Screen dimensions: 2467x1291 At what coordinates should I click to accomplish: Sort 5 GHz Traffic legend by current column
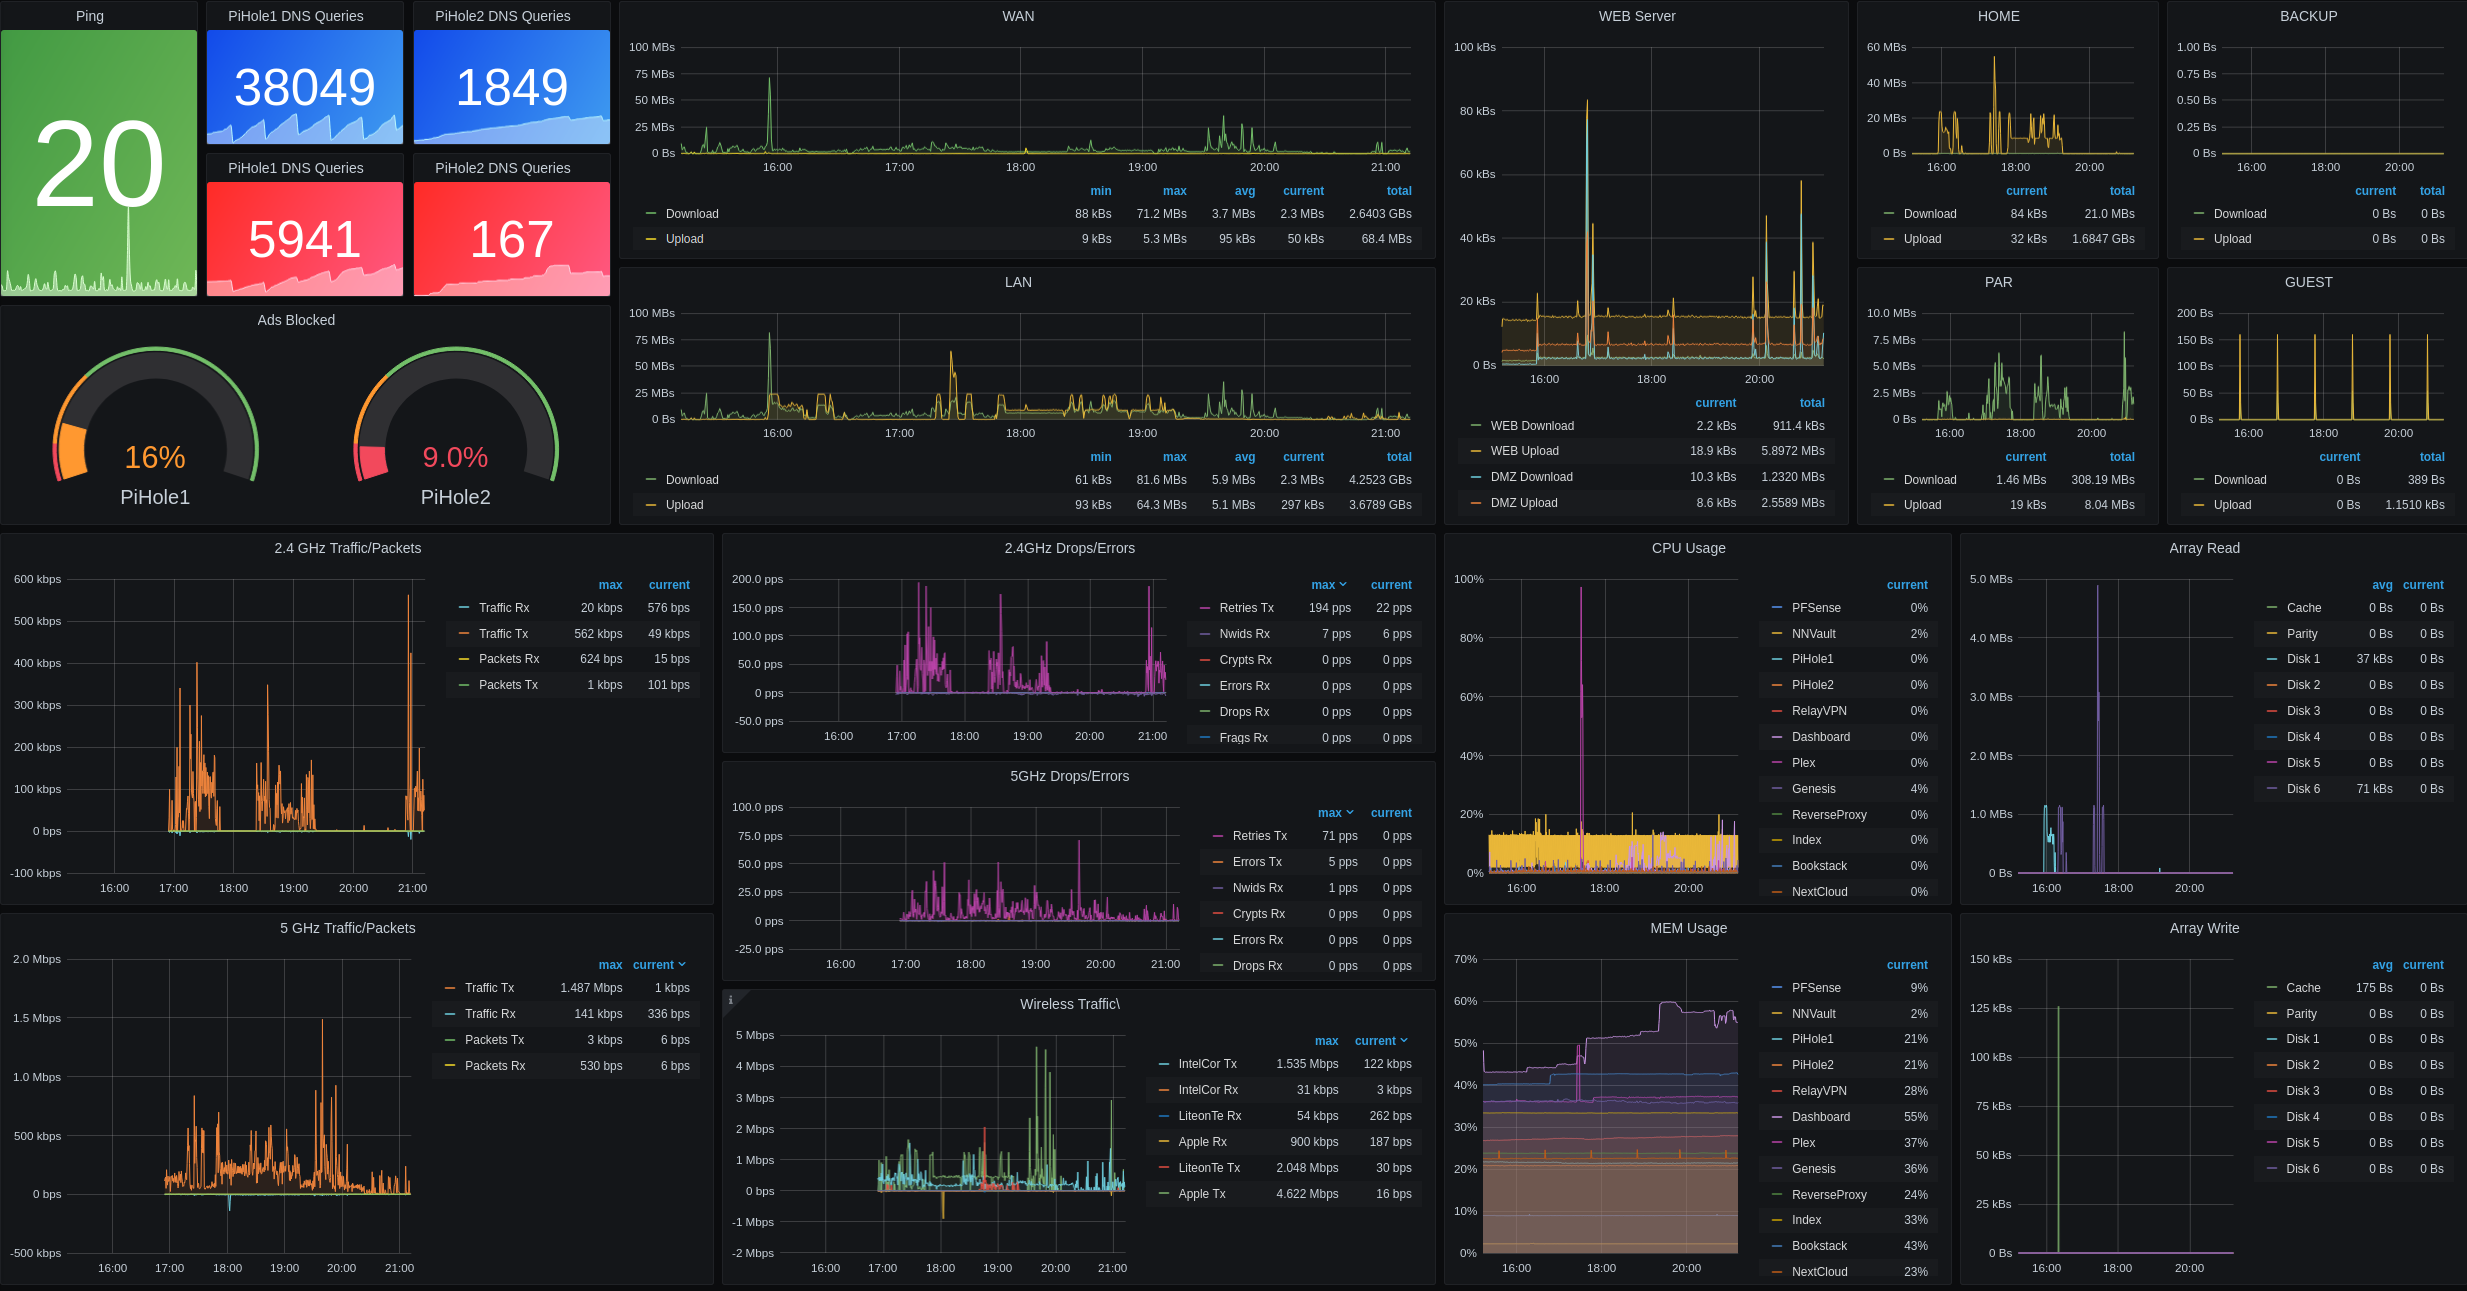(x=659, y=965)
